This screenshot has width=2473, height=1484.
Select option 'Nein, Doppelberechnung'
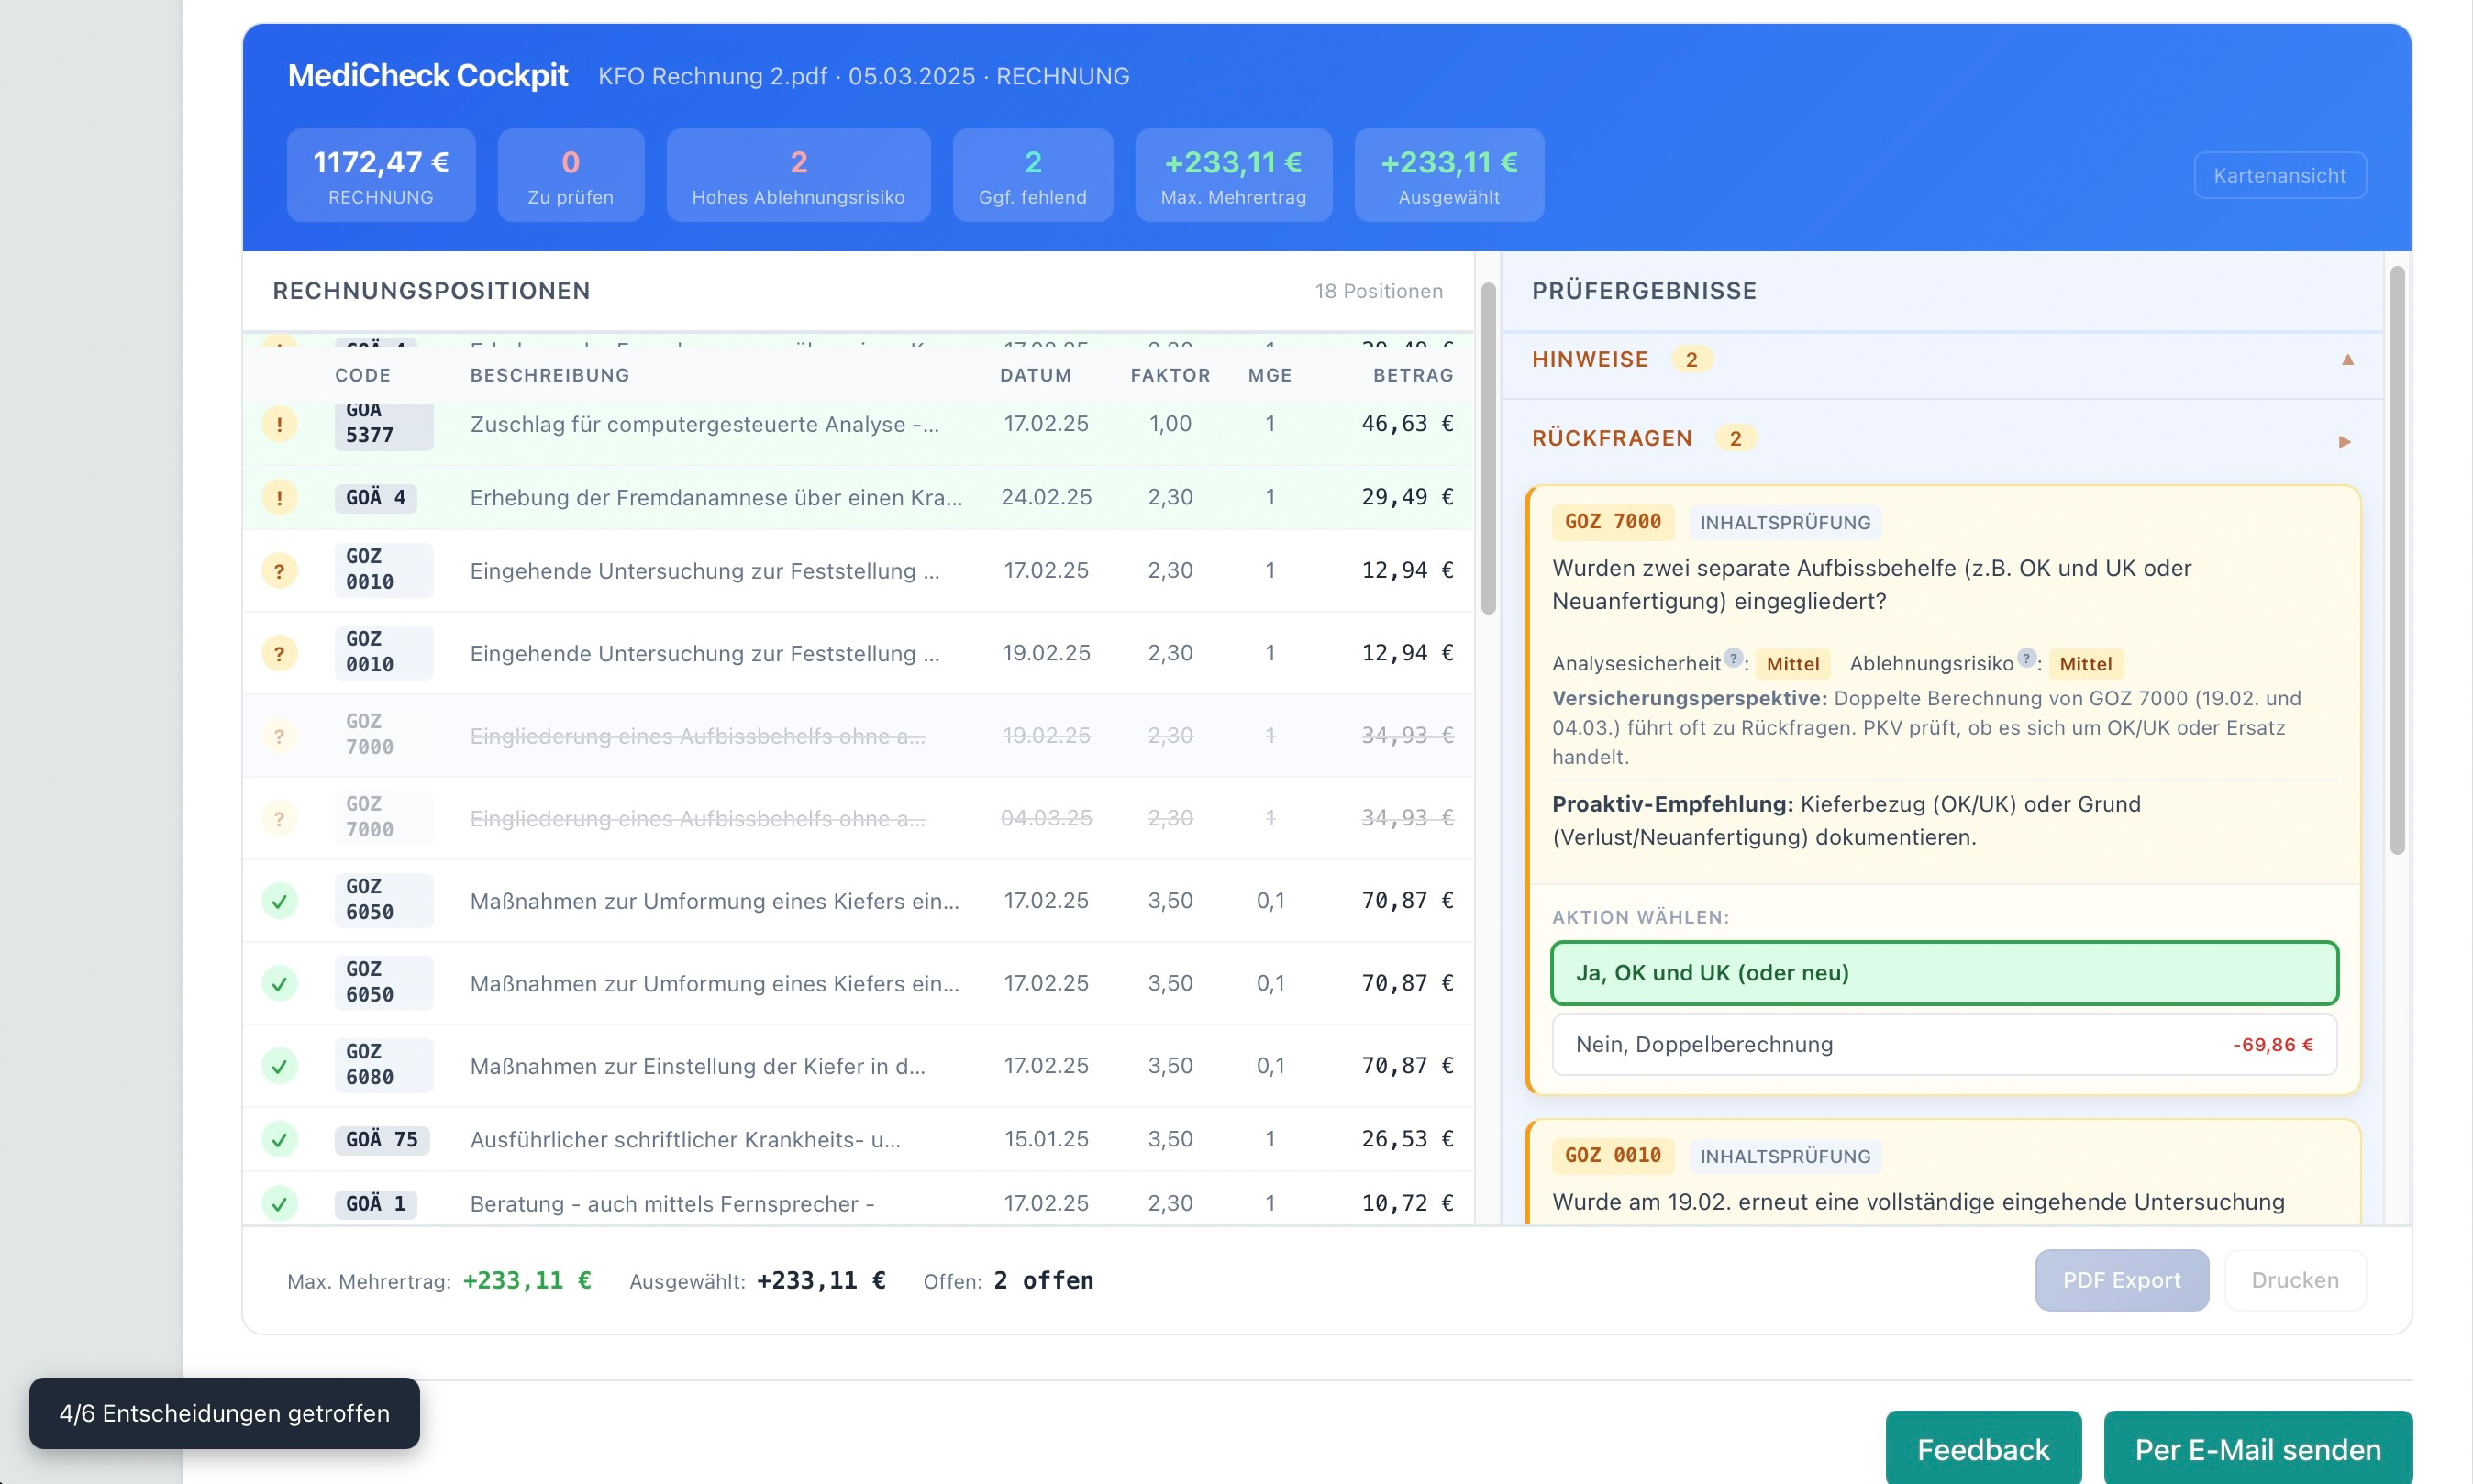tap(1943, 1045)
